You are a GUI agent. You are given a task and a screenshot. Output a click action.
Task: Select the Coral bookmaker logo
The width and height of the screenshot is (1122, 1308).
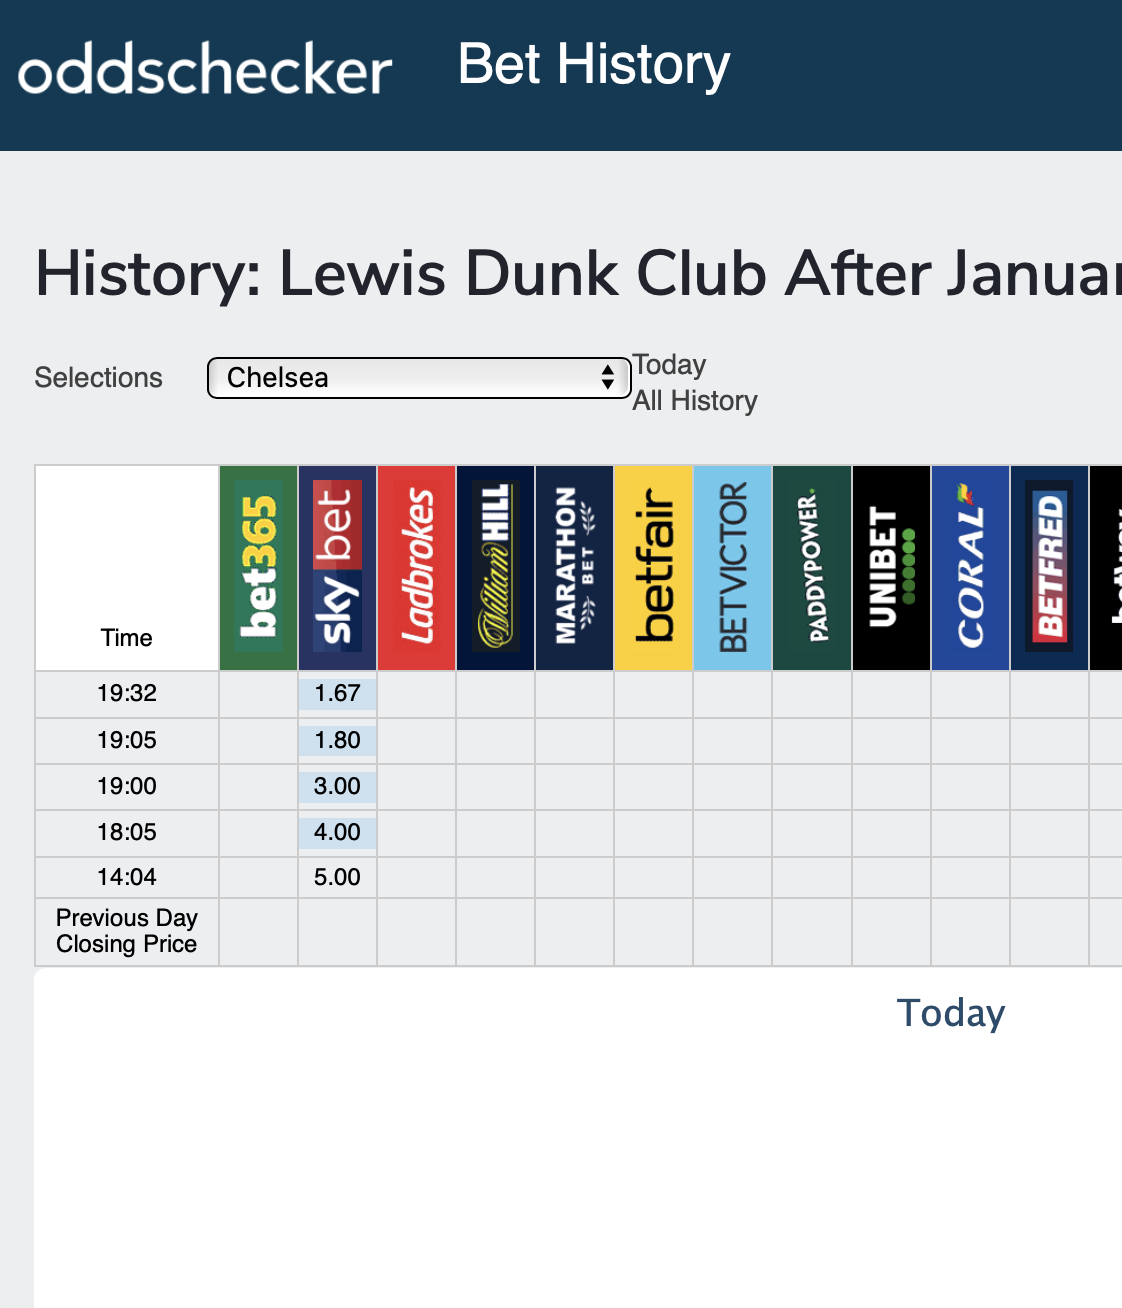(x=971, y=567)
